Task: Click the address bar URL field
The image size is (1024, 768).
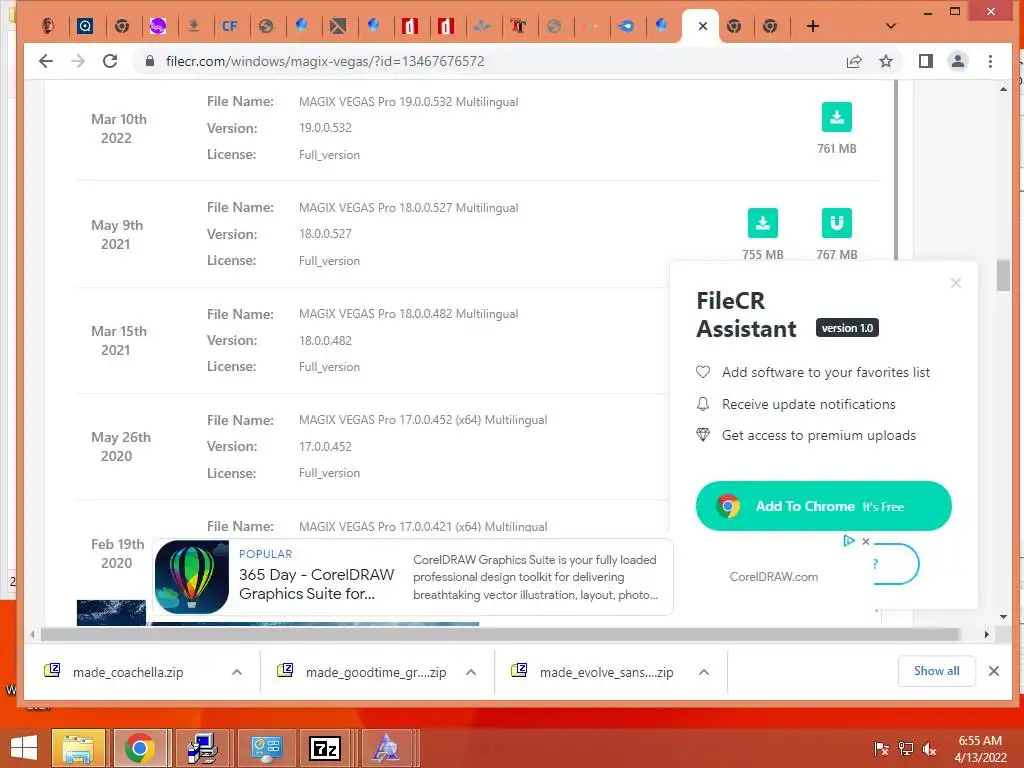Action: click(x=490, y=61)
